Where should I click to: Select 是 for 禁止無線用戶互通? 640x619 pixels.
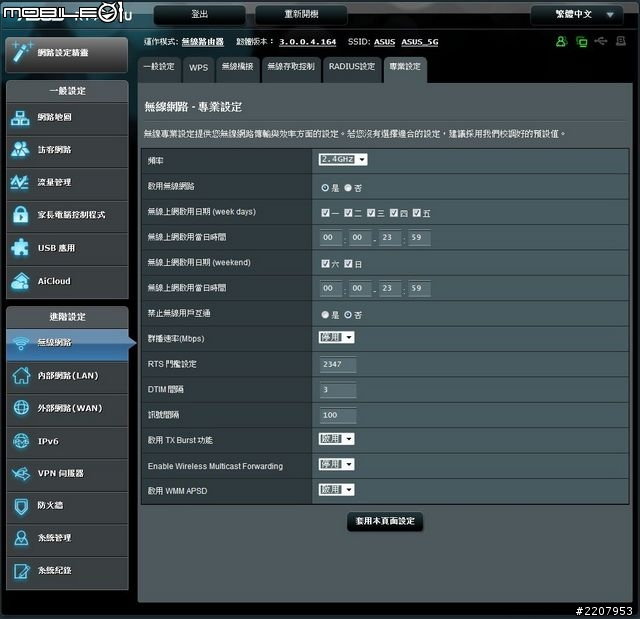325,314
